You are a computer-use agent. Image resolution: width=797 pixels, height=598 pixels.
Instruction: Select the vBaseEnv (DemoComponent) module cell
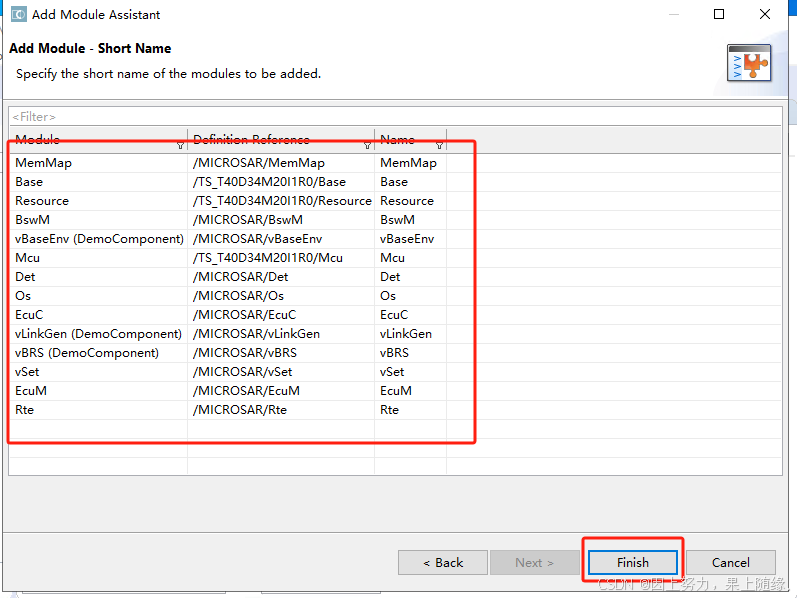98,239
